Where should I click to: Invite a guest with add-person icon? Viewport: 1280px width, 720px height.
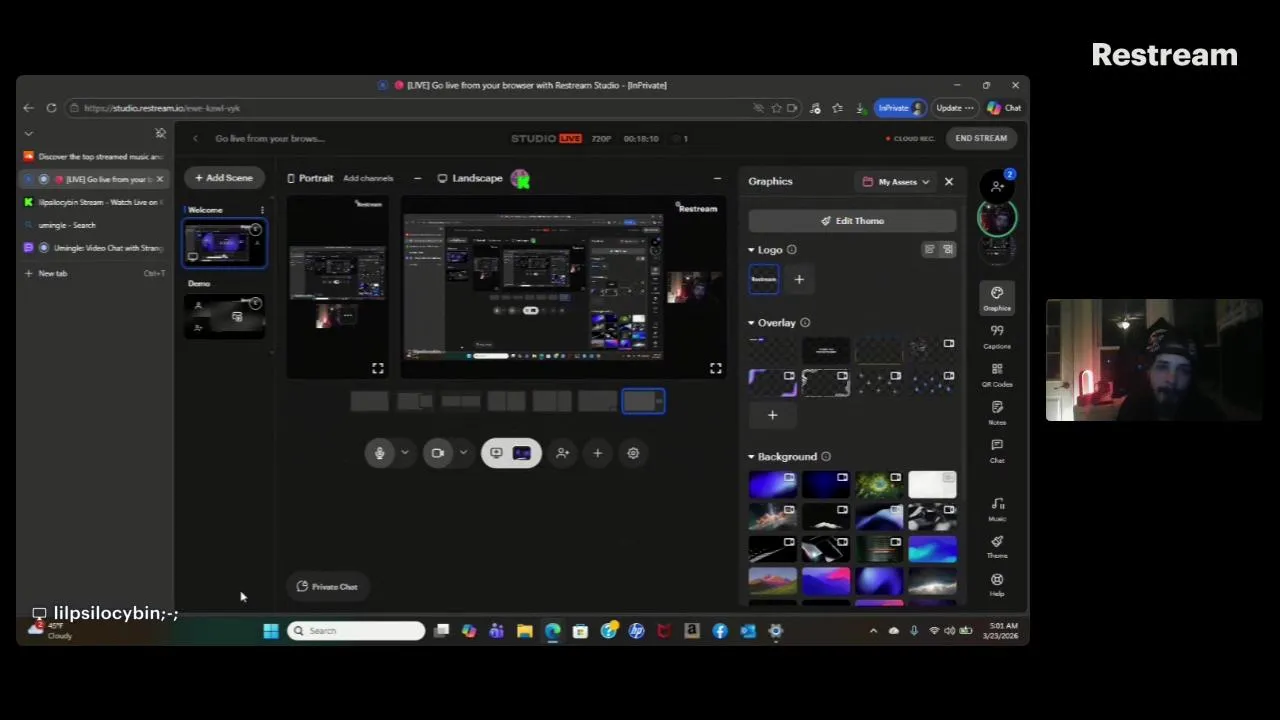[562, 453]
